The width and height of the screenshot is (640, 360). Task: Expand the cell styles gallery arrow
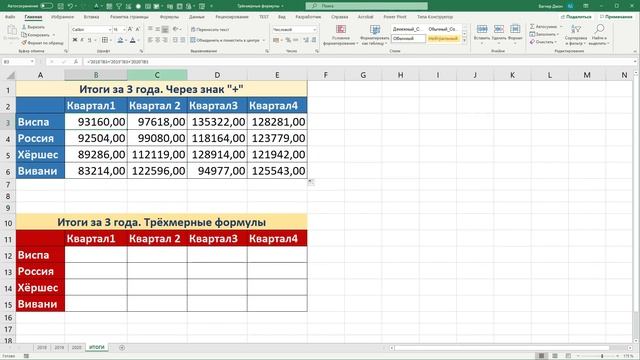point(464,40)
